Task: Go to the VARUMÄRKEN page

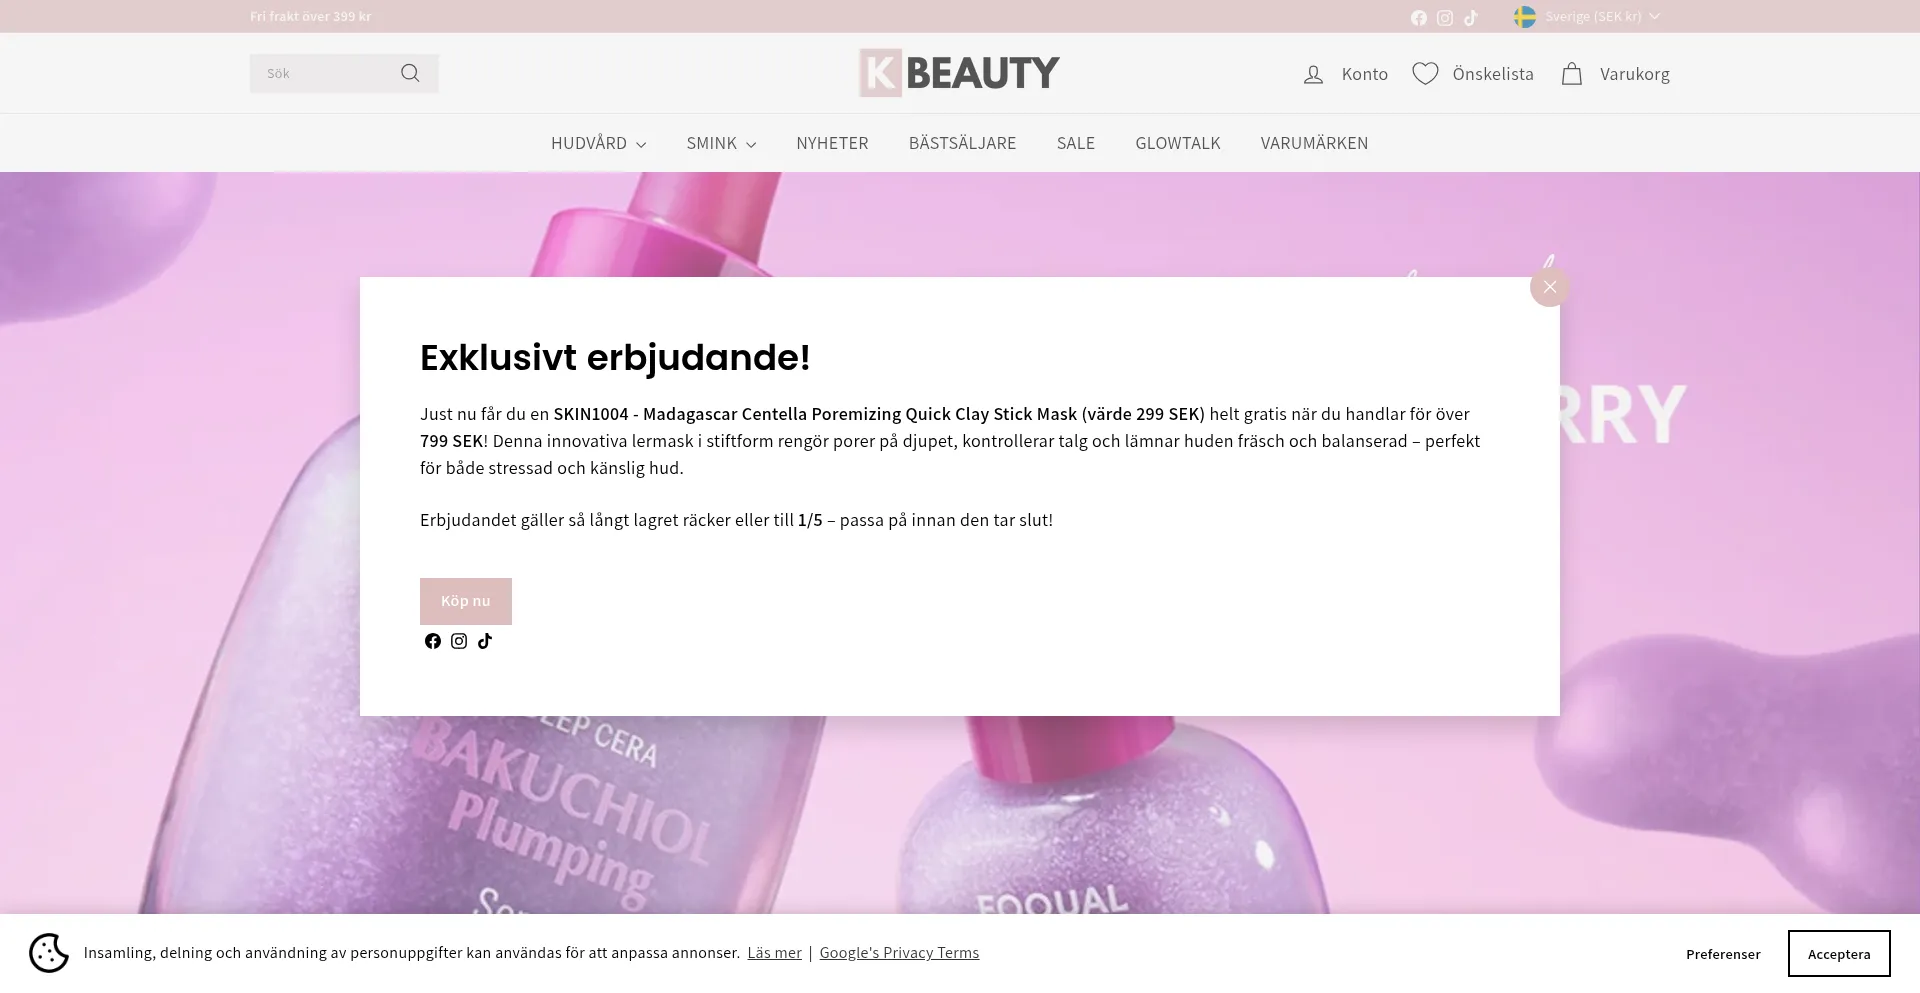Action: coord(1314,143)
